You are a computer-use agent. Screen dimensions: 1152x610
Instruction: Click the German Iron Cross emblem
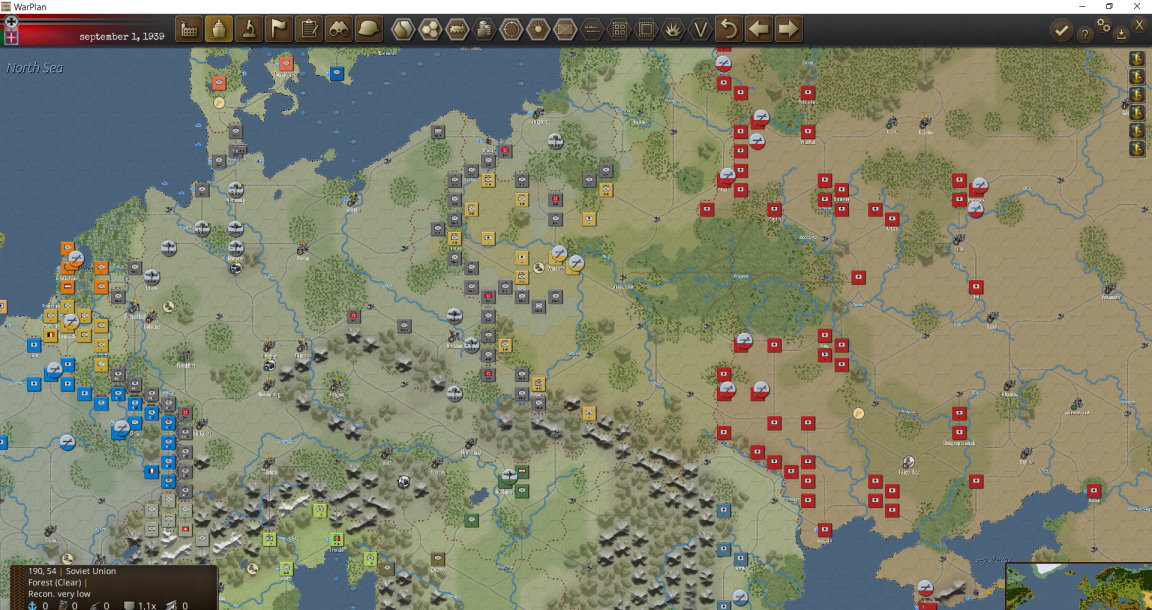tap(11, 21)
